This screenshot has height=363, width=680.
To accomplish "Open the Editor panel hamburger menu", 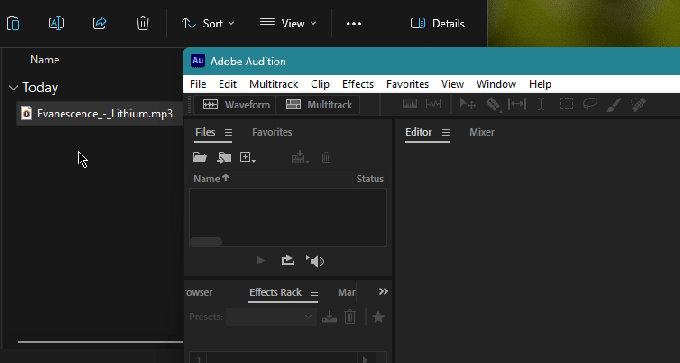I will (x=446, y=133).
